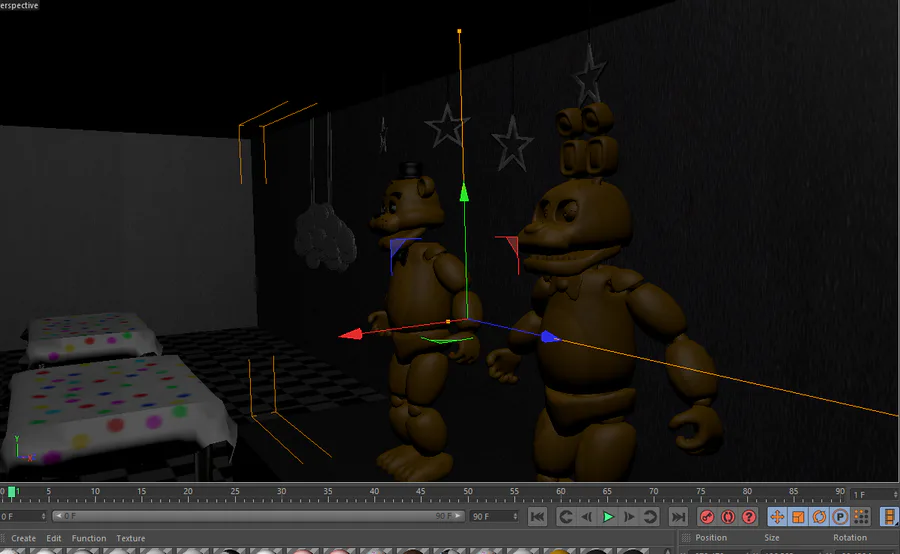Screen dimensions: 900x554
Task: Click the coordinate manager grip handle
Action: click(x=685, y=538)
